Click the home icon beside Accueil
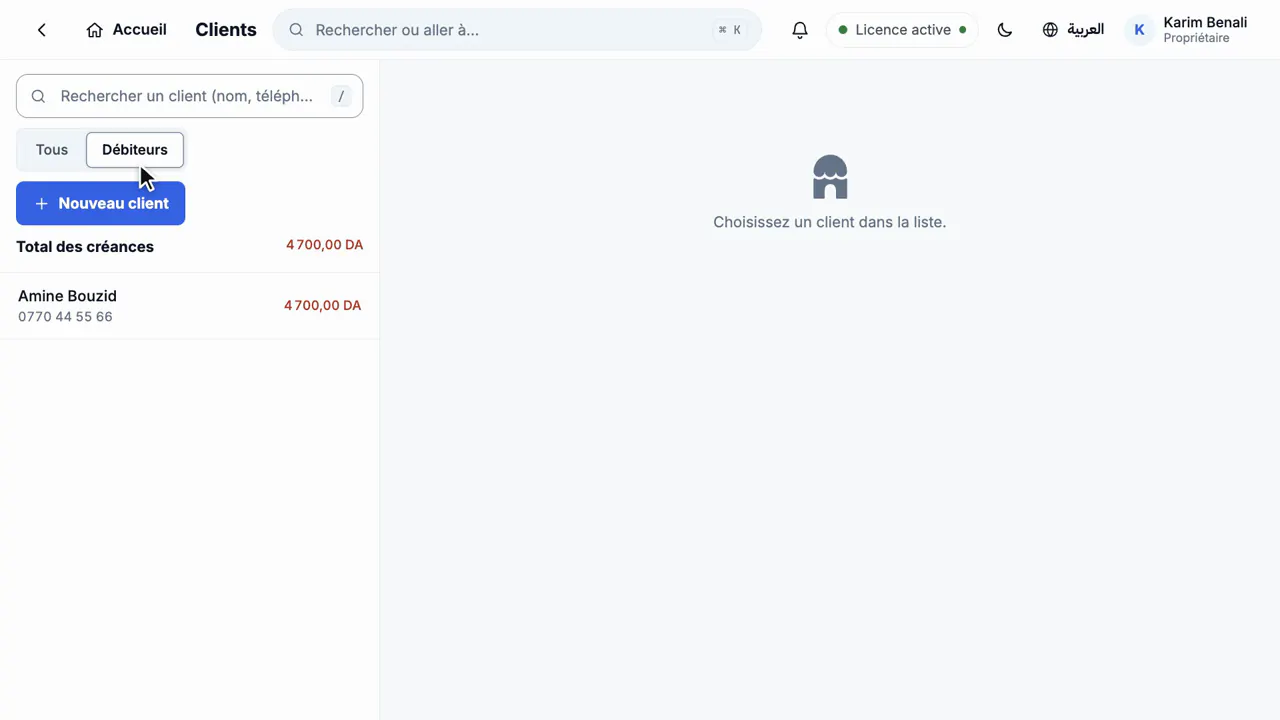Screen dimensions: 1280x720 95,30
